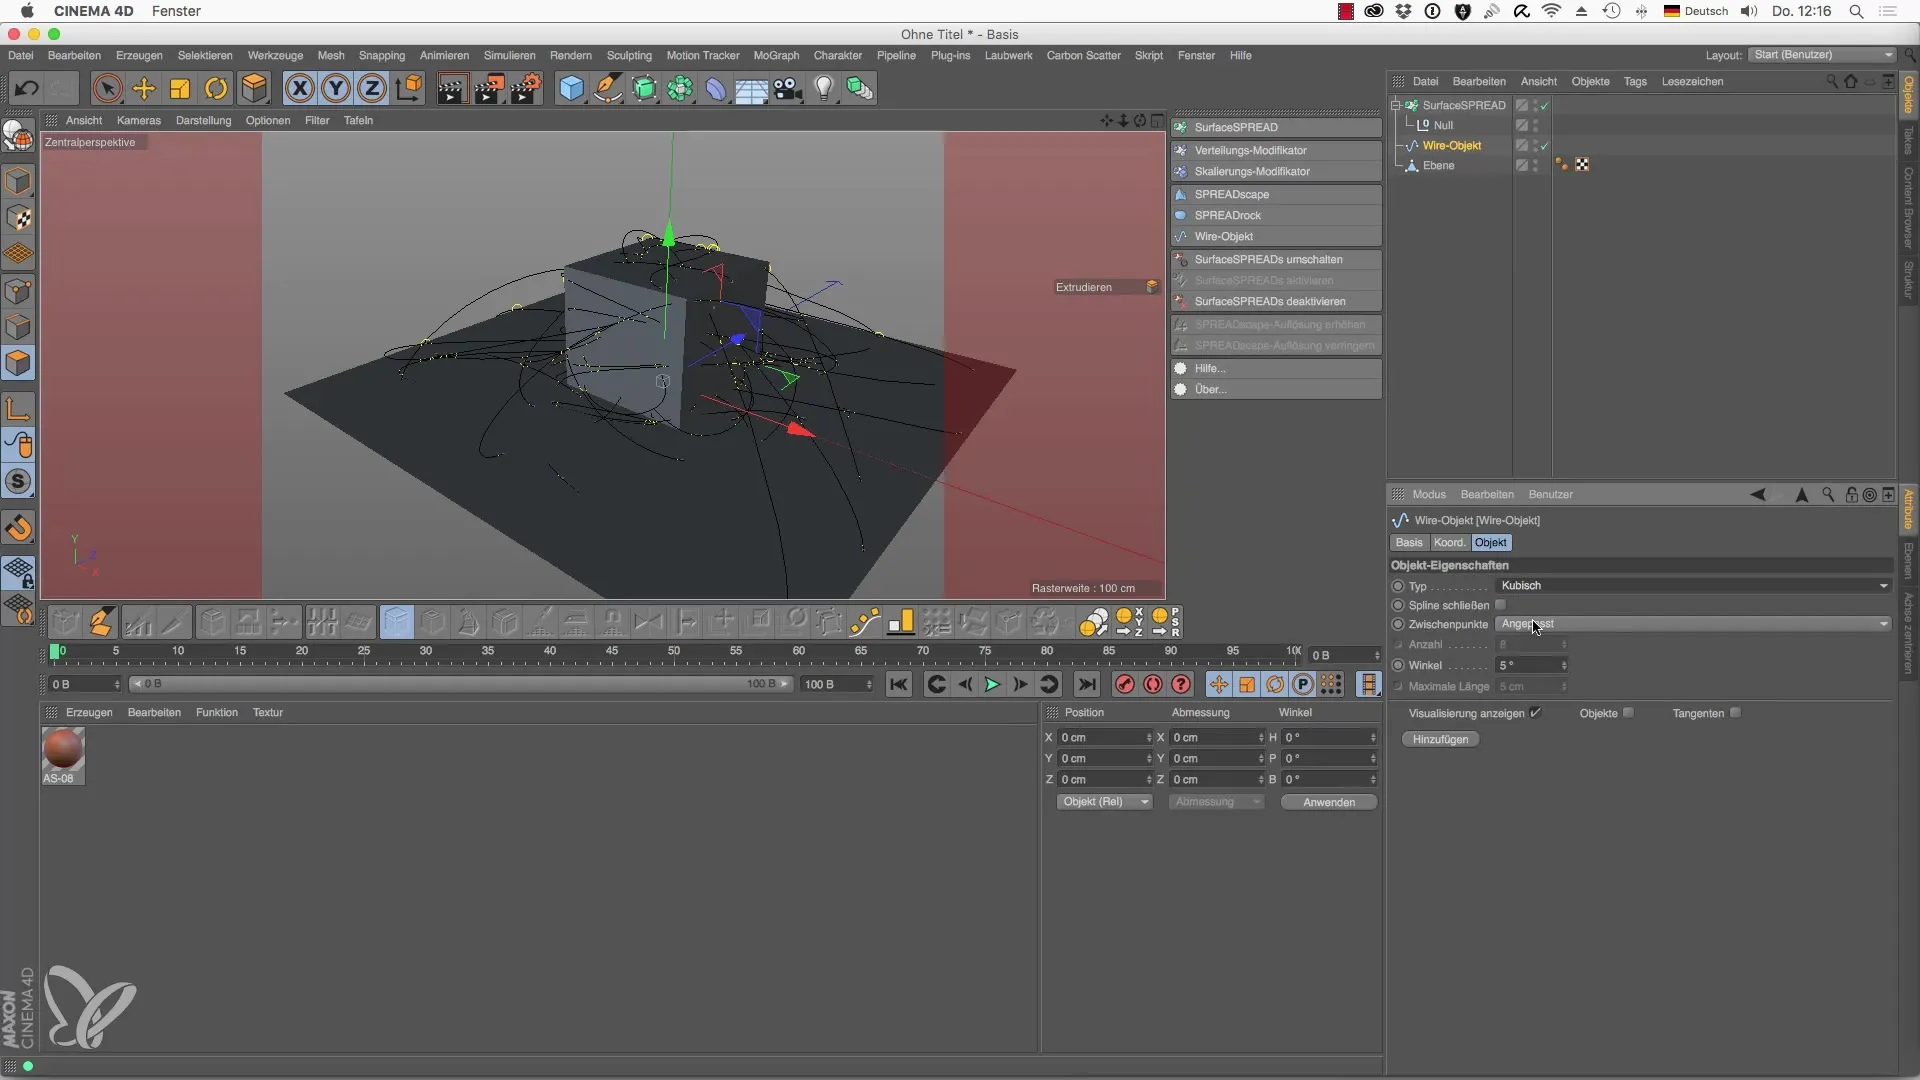This screenshot has width=1920, height=1080.
Task: Switch to polygons mode
Action: pos(18,363)
